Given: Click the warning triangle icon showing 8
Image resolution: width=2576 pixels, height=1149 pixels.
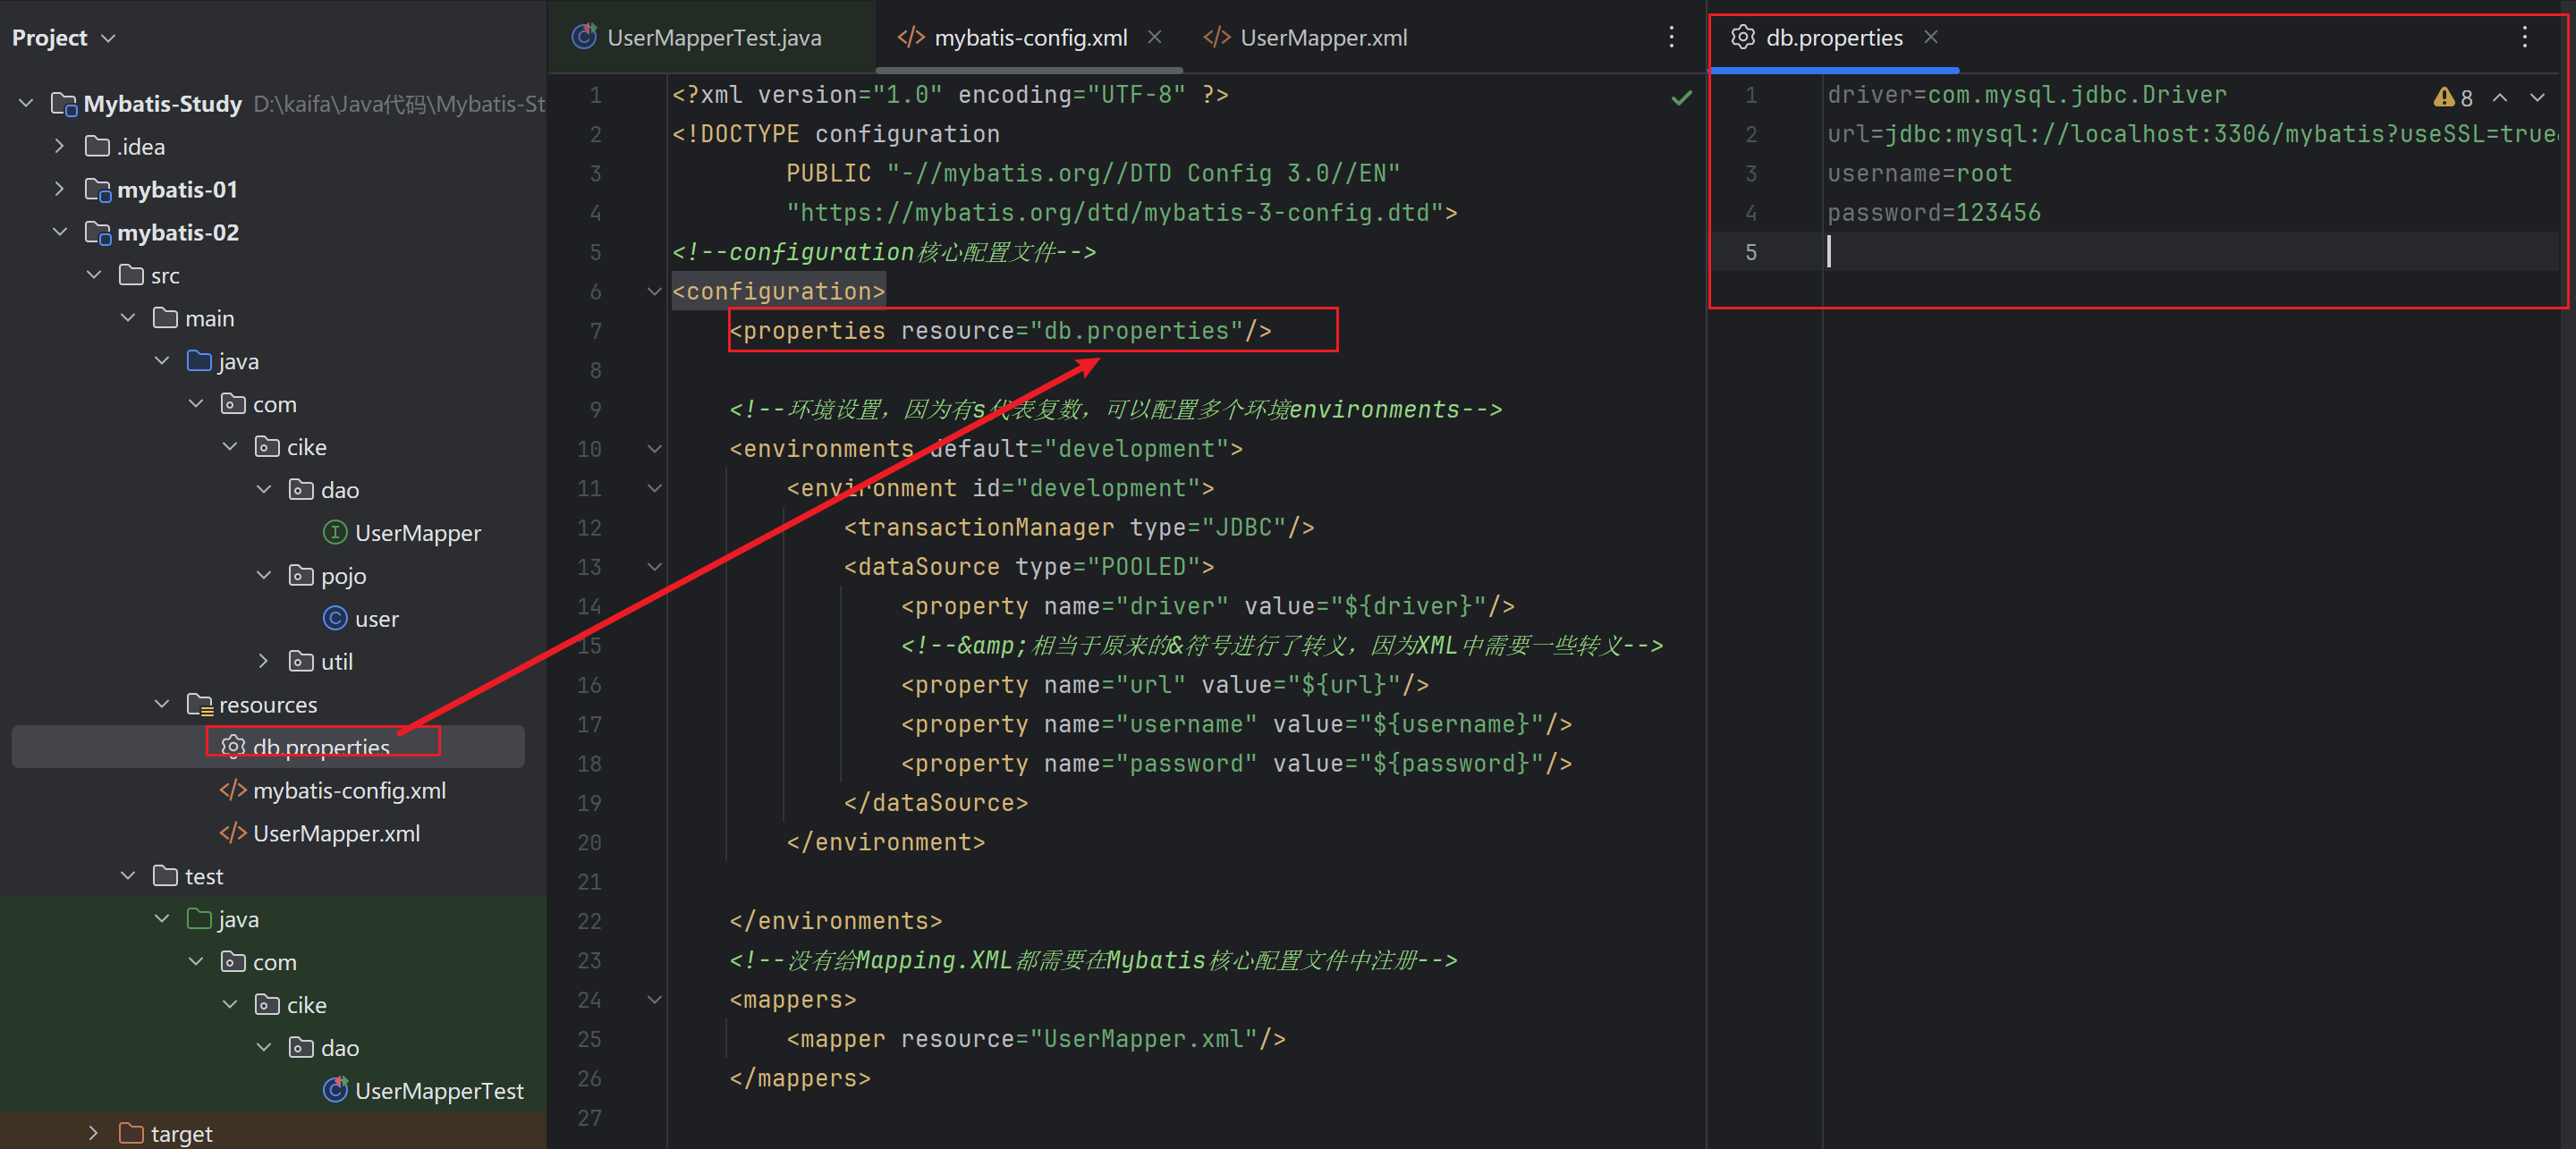Looking at the screenshot, I should 2443,98.
